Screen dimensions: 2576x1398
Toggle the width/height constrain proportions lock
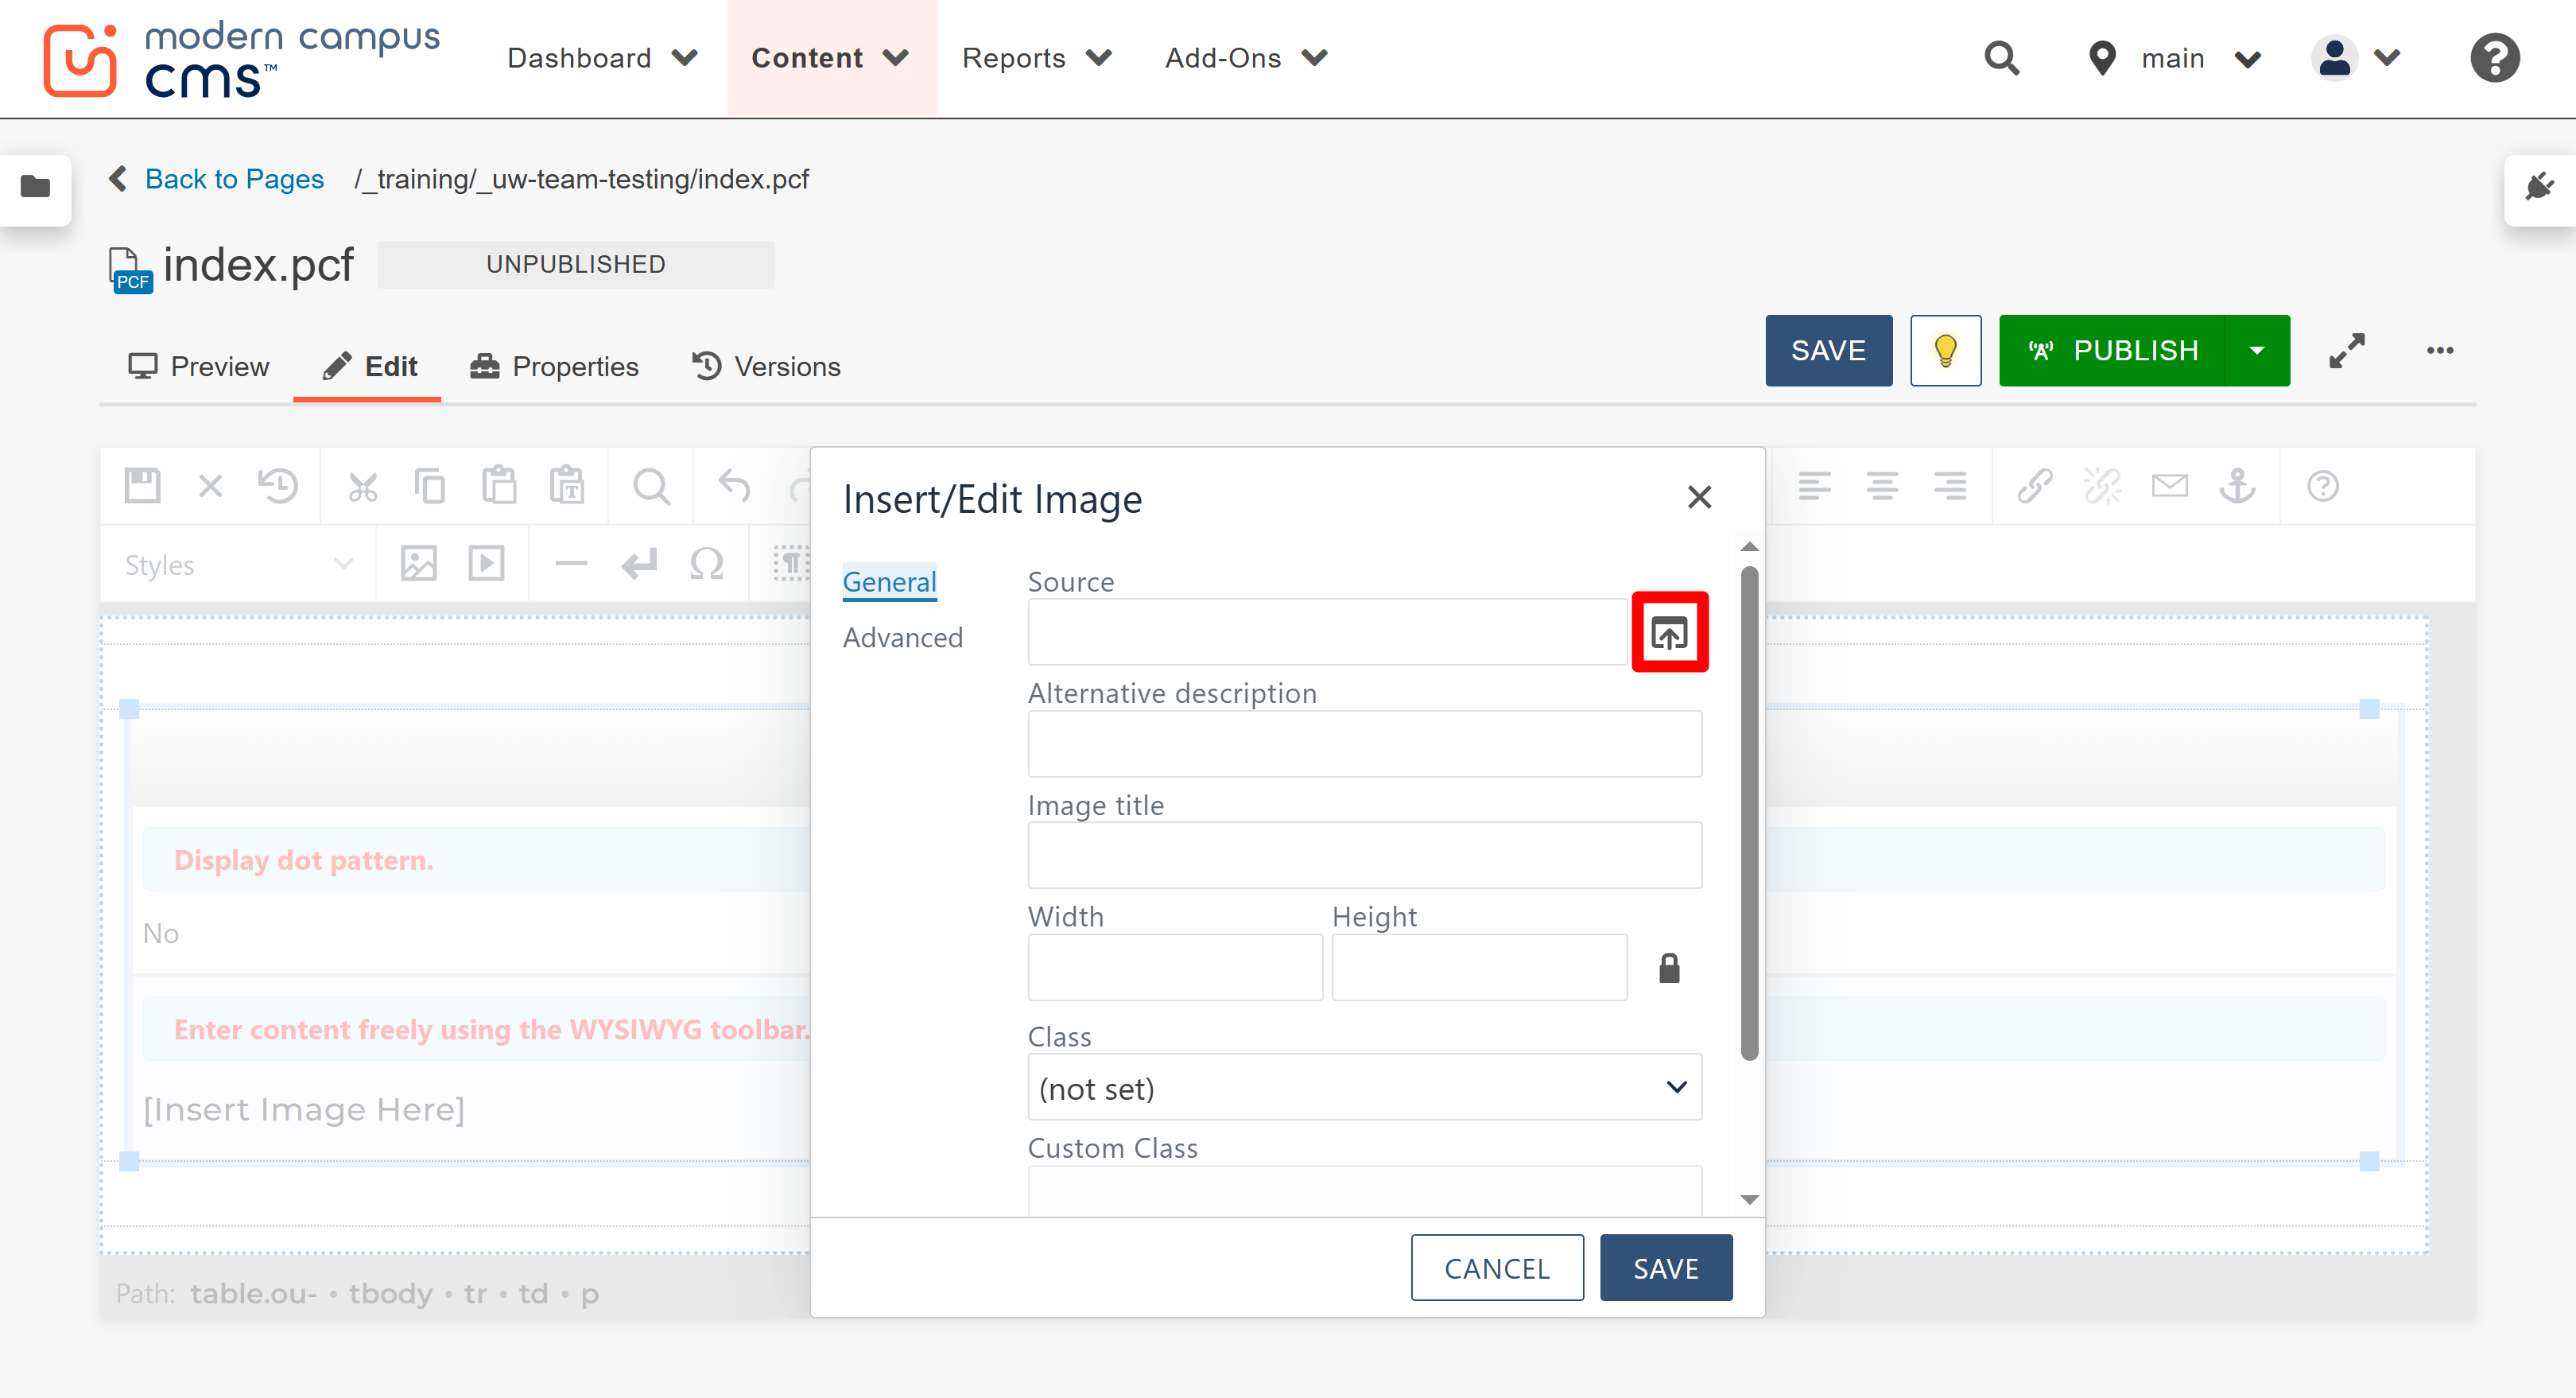(1669, 966)
